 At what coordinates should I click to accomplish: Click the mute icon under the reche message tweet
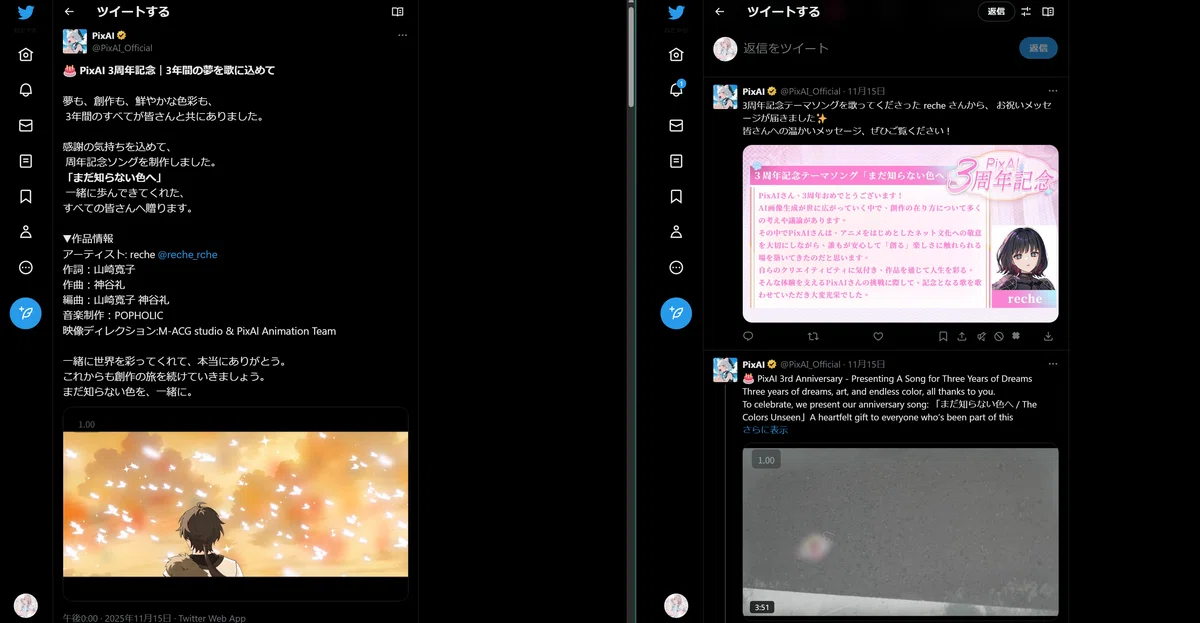tap(980, 337)
